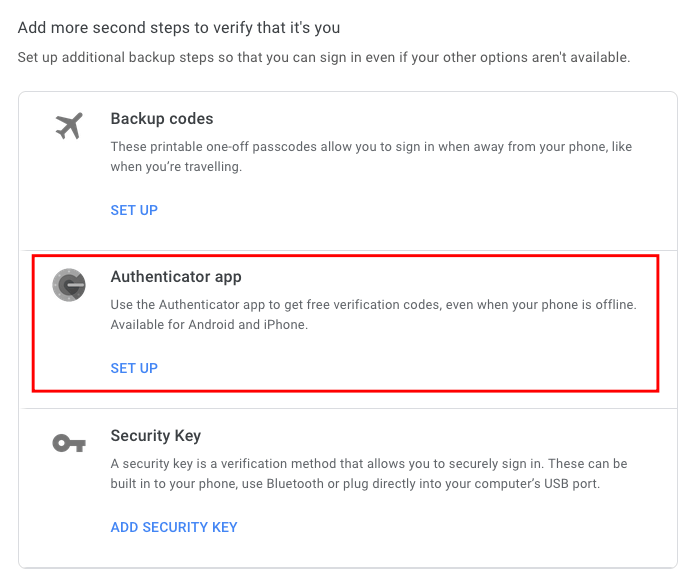This screenshot has height=579, width=691.
Task: Select the Authenticator app heading
Action: click(x=176, y=277)
